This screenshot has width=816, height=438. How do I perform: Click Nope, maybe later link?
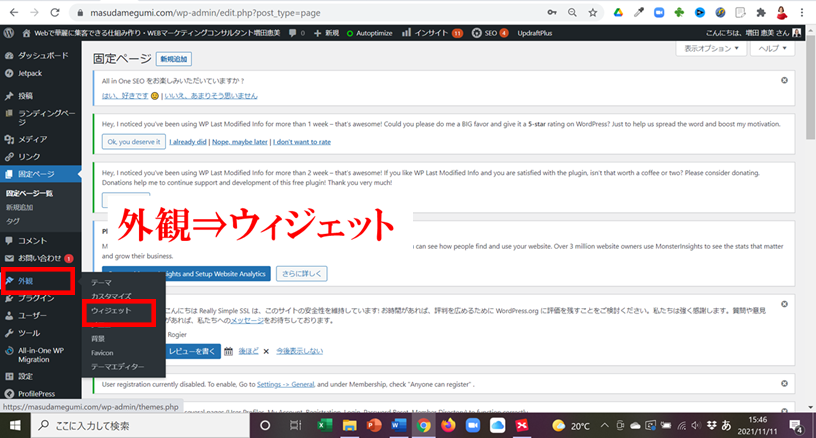click(240, 141)
